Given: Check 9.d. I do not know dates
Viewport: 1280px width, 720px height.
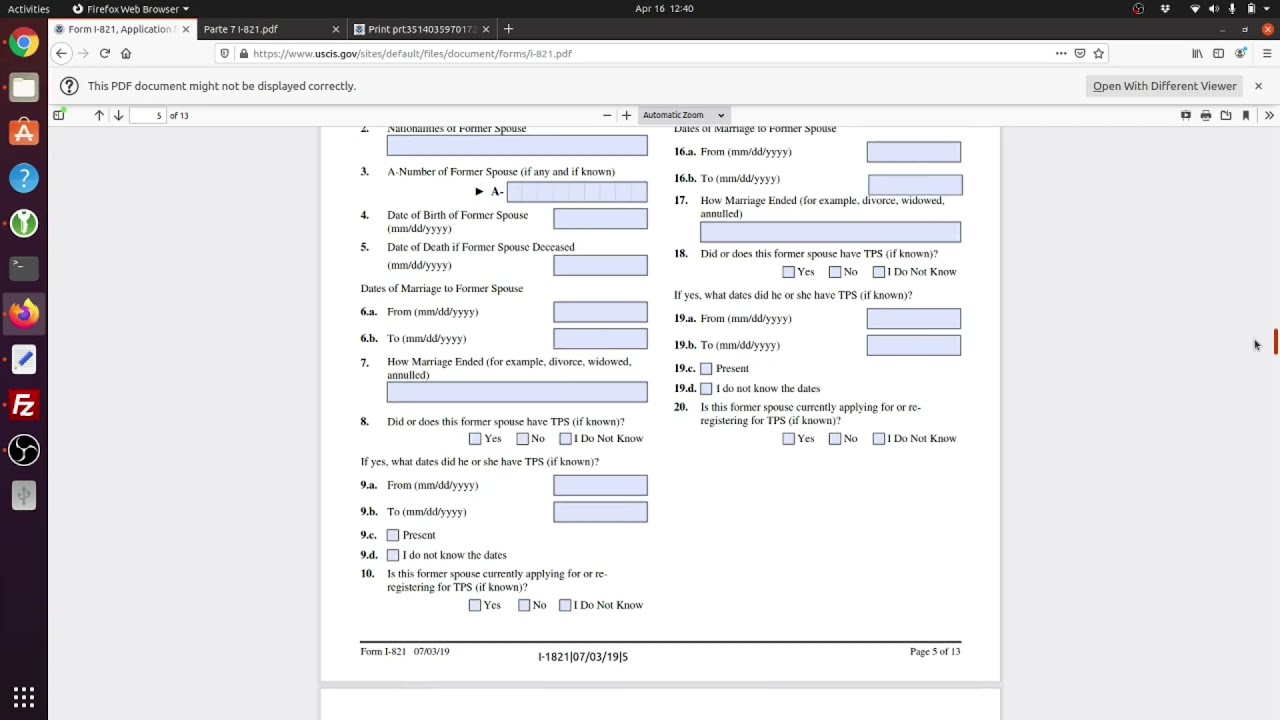Looking at the screenshot, I should (393, 555).
